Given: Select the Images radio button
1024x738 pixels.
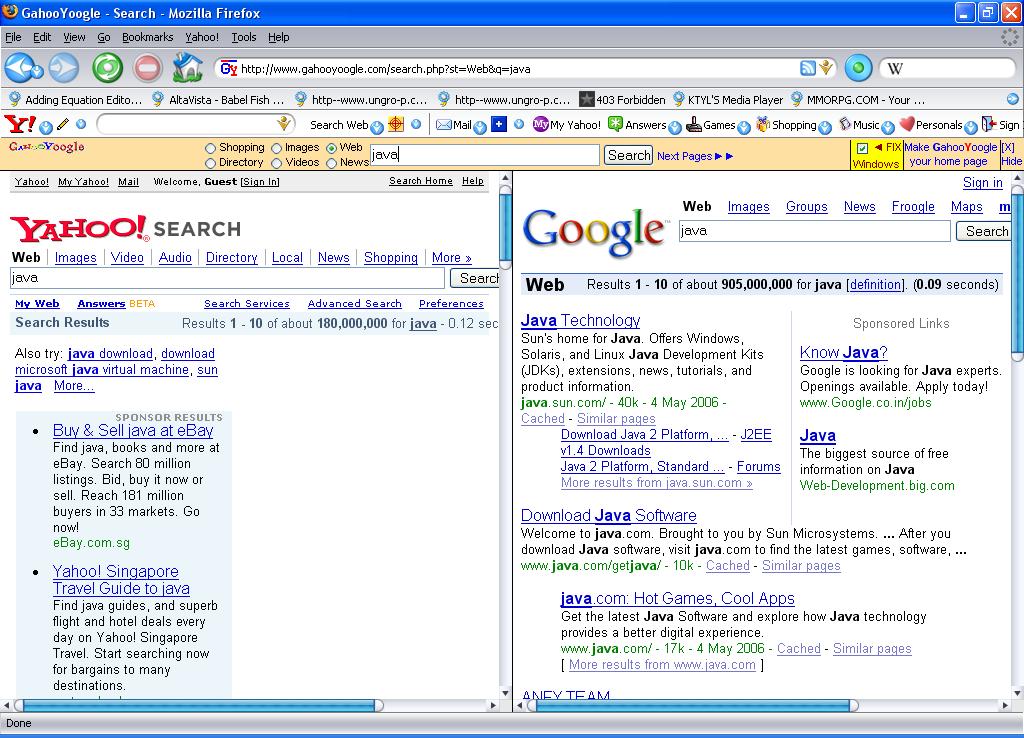Looking at the screenshot, I should (276, 148).
